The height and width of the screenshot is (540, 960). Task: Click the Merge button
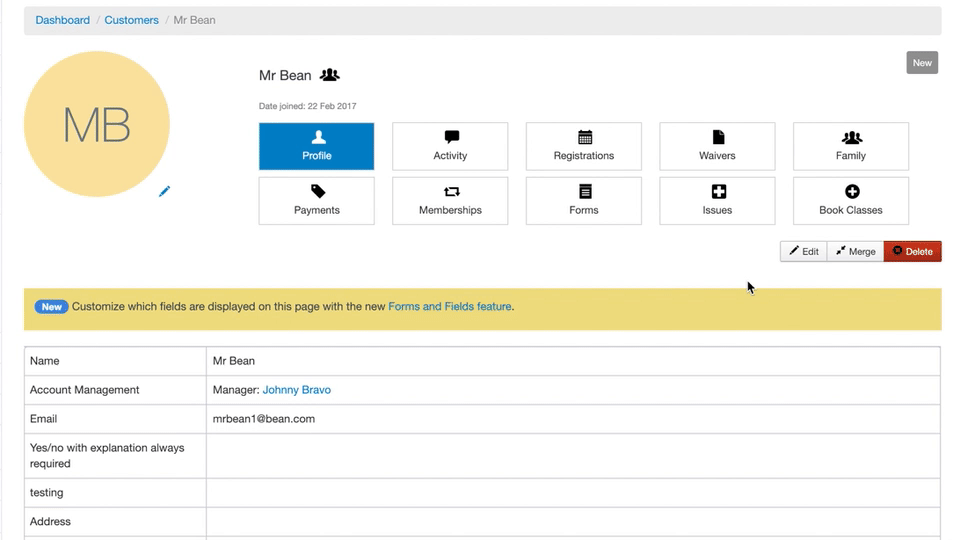coord(856,252)
